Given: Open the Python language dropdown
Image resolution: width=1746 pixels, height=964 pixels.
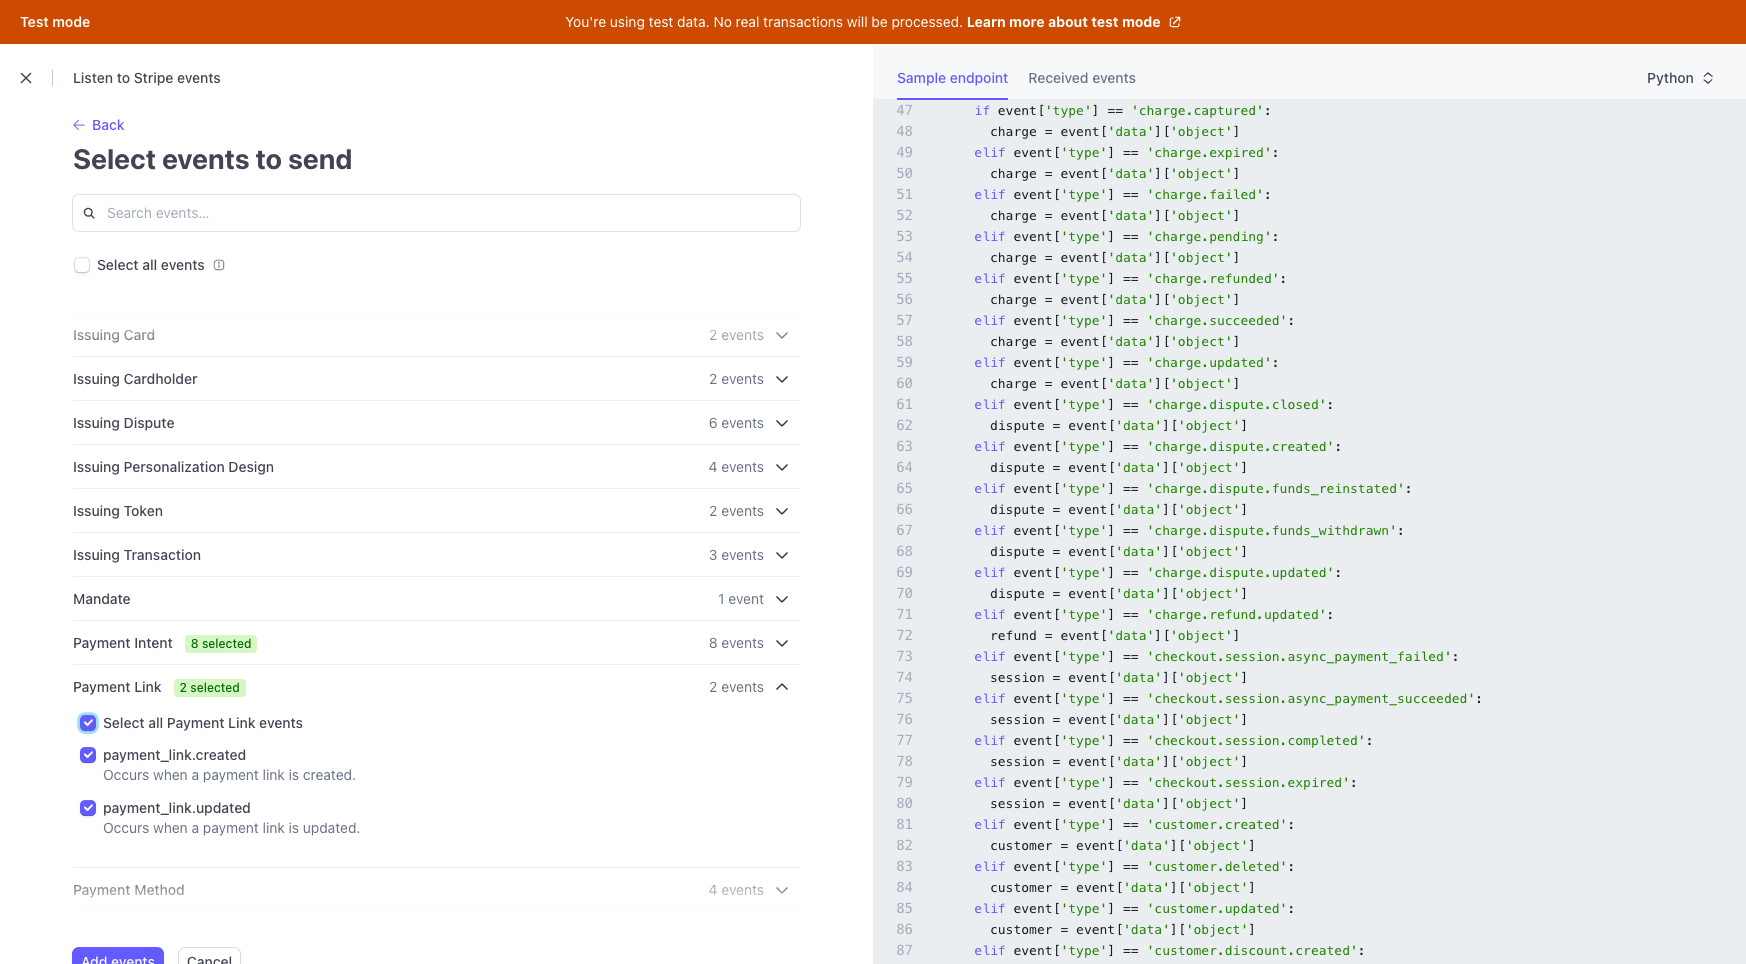Looking at the screenshot, I should 1680,78.
